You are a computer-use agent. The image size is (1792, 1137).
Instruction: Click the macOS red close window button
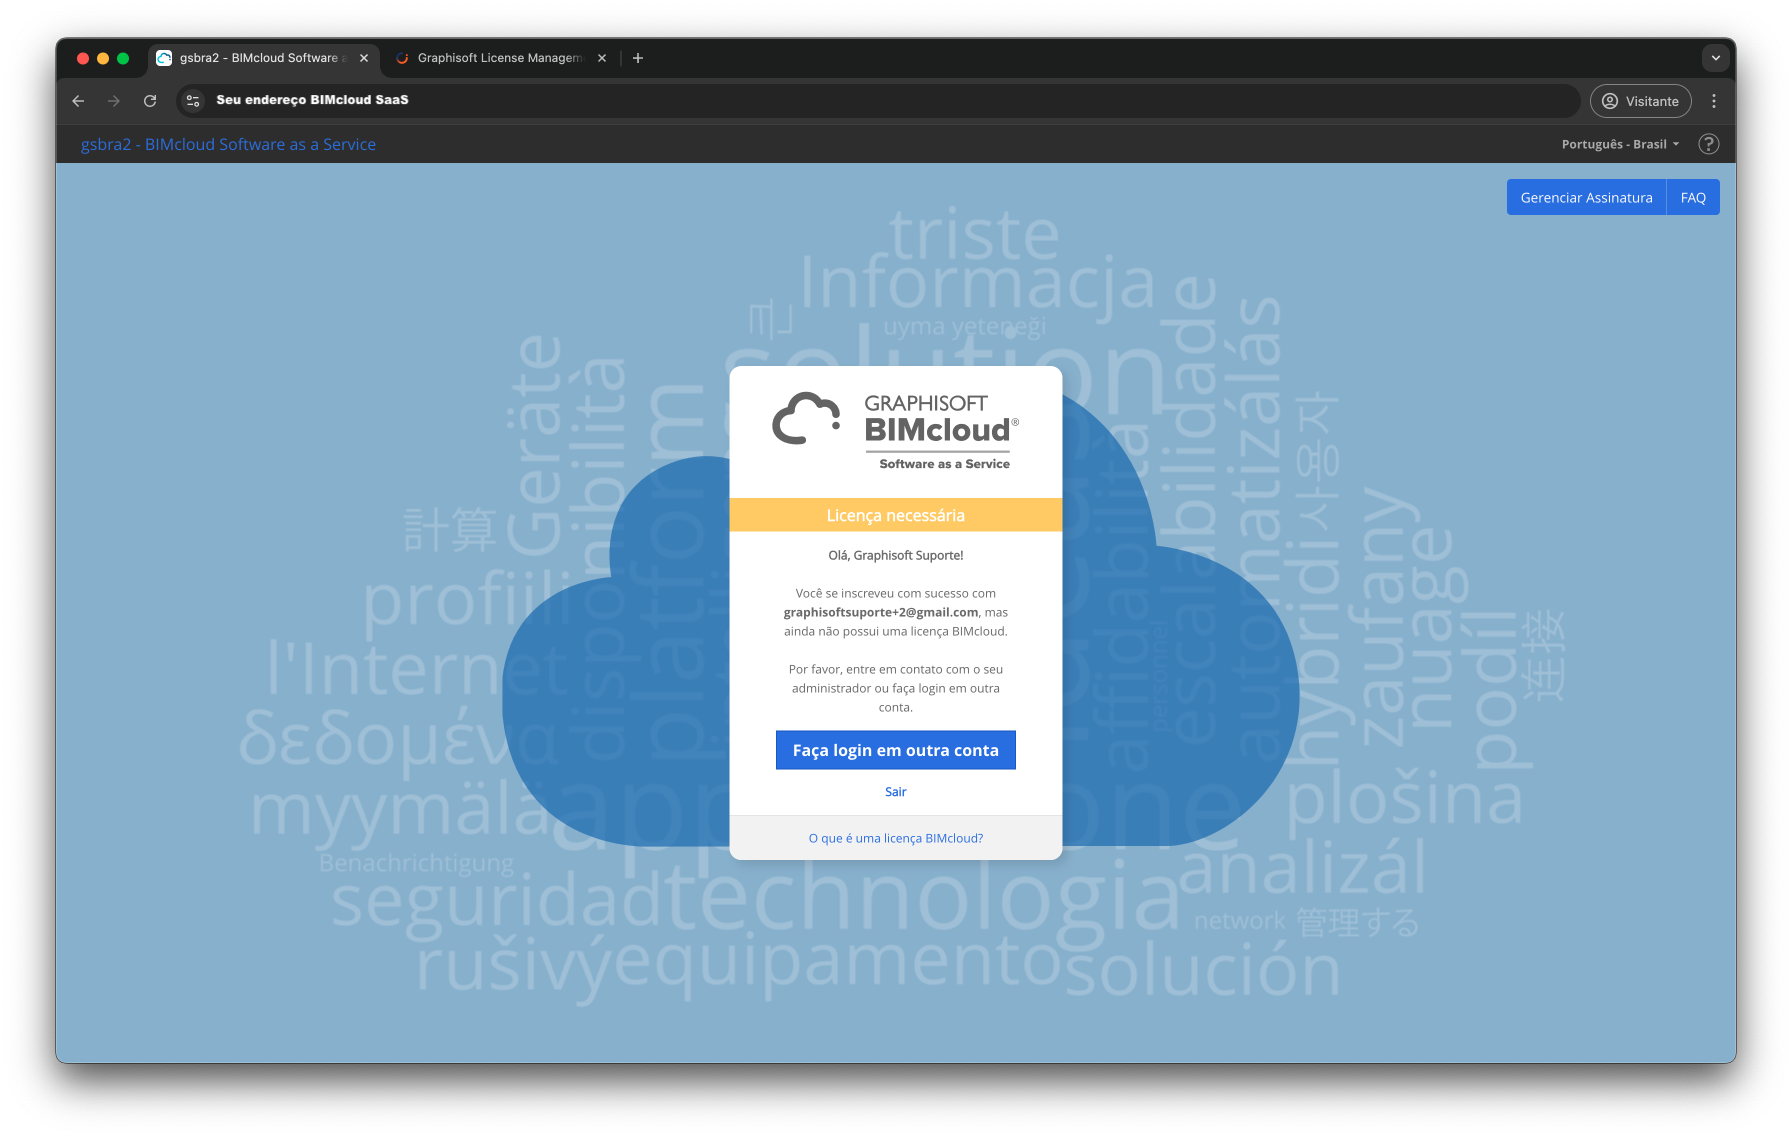coord(83,58)
